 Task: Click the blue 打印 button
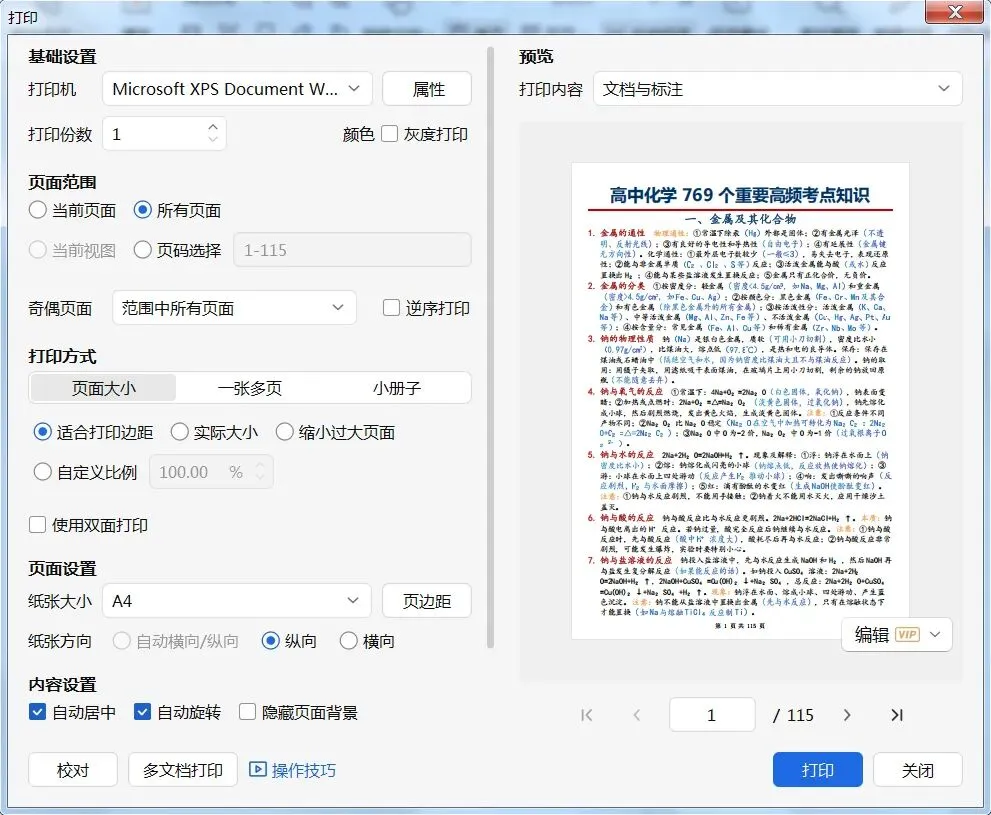tap(818, 770)
